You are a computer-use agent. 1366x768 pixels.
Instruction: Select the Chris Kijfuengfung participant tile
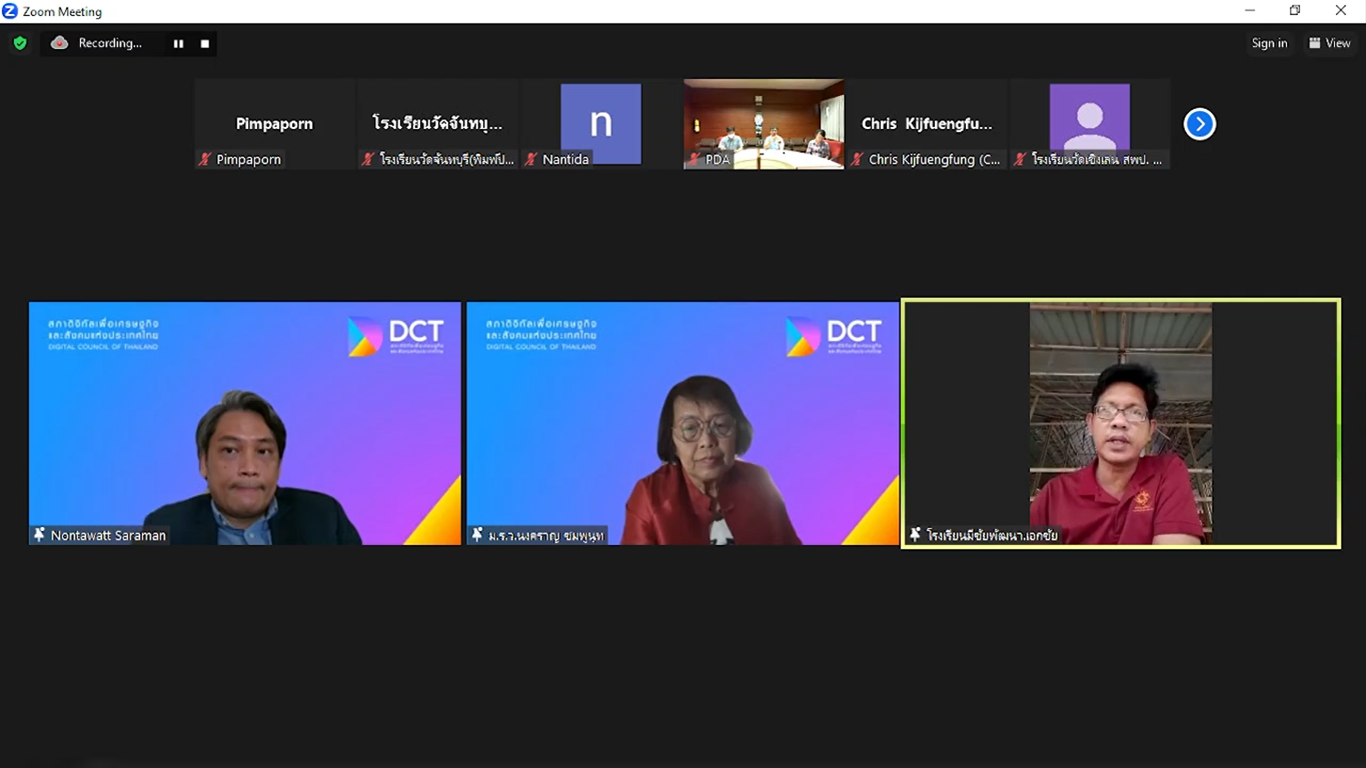click(927, 123)
